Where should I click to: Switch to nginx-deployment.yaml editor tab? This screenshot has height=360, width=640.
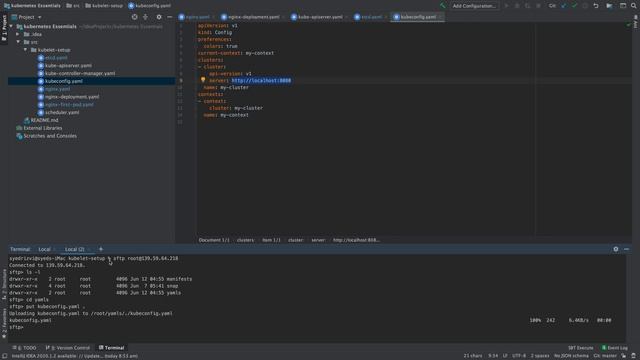pyautogui.click(x=253, y=17)
